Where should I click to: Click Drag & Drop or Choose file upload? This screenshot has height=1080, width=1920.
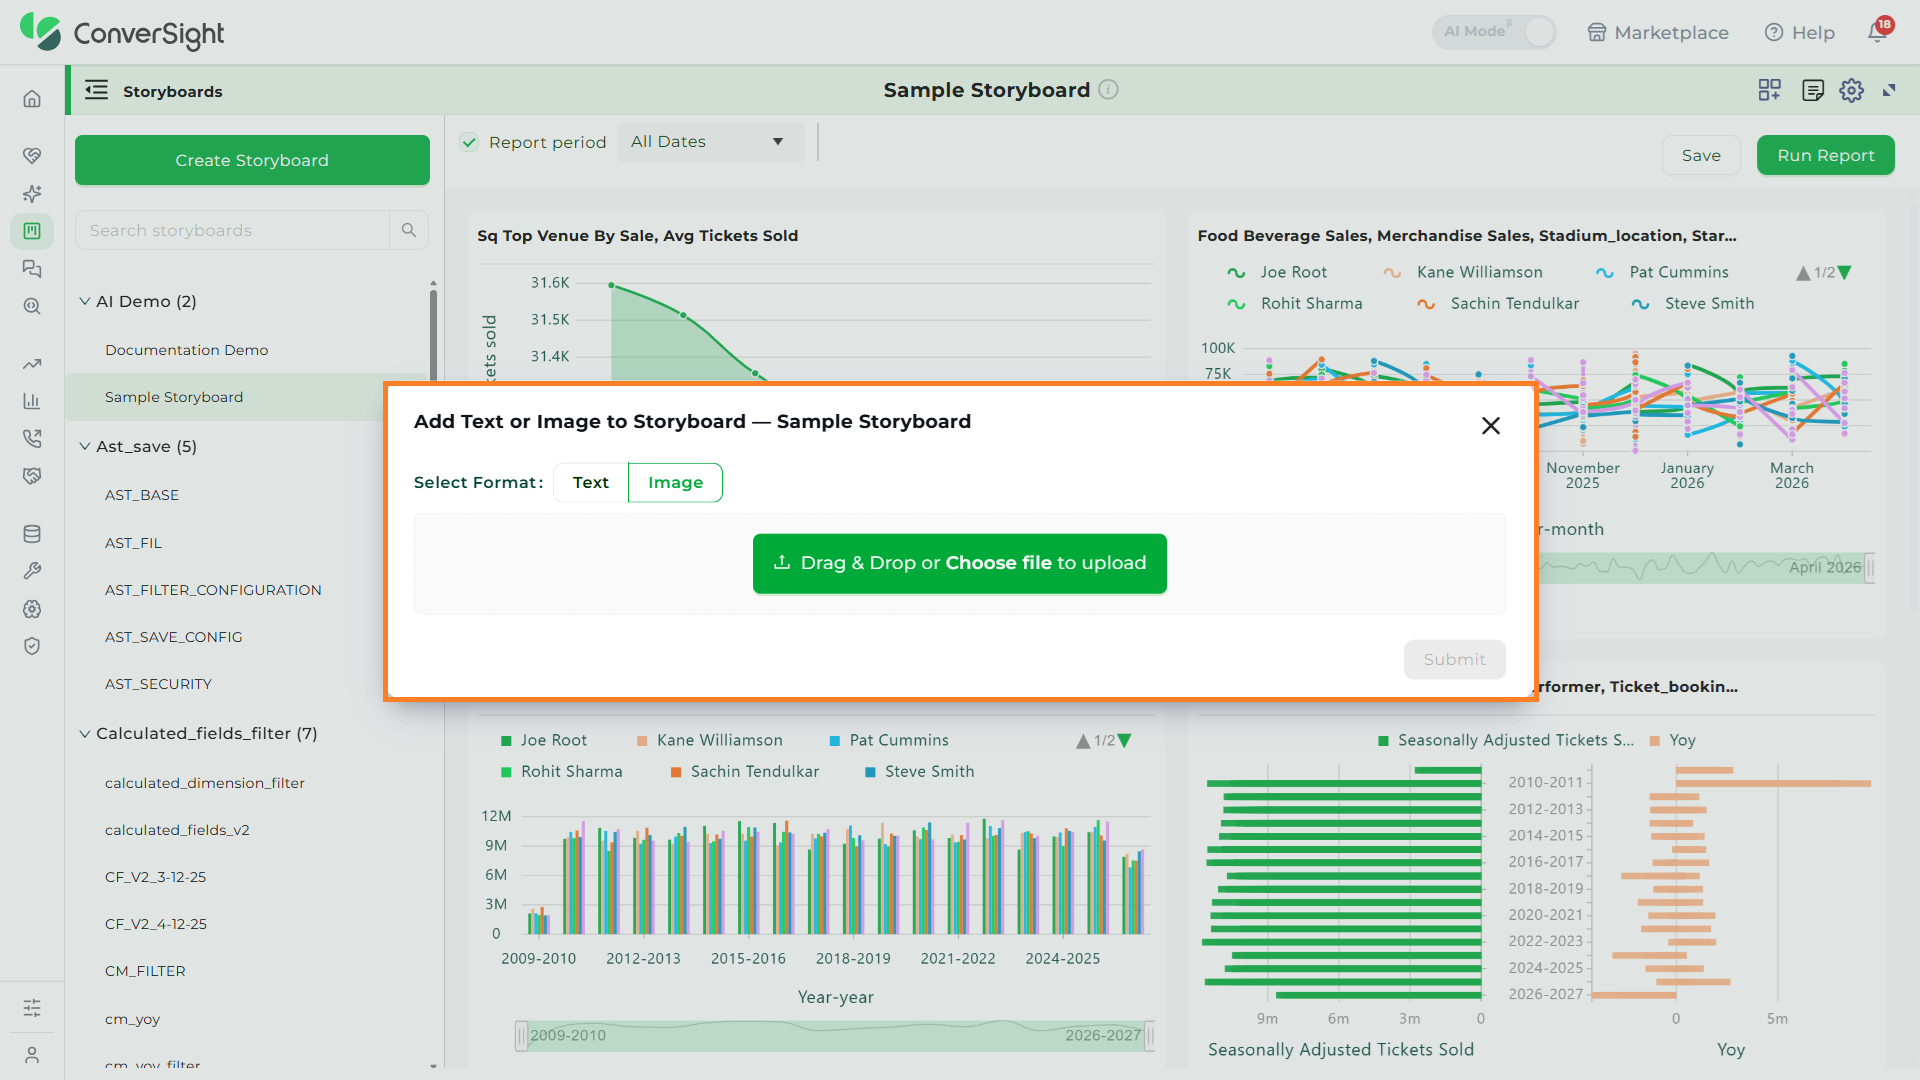click(959, 563)
